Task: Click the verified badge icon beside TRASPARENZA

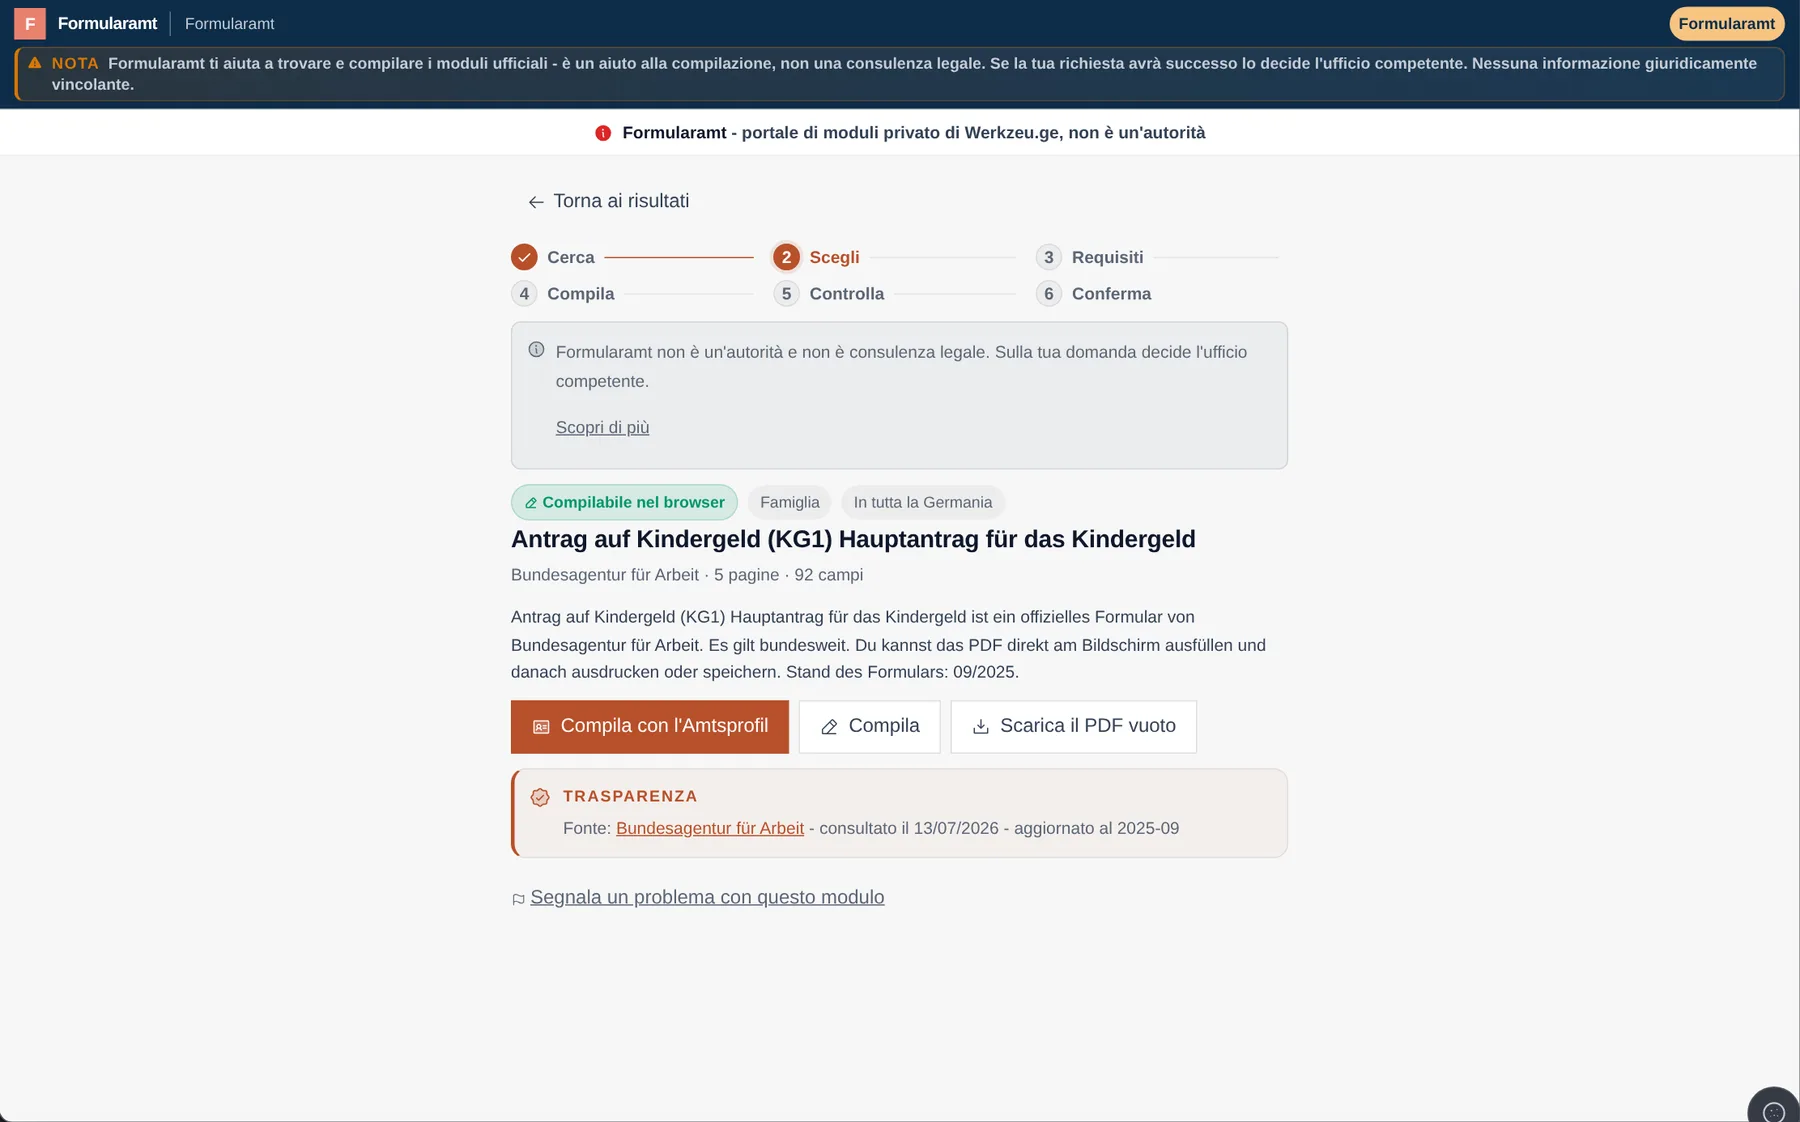Action: click(x=540, y=797)
